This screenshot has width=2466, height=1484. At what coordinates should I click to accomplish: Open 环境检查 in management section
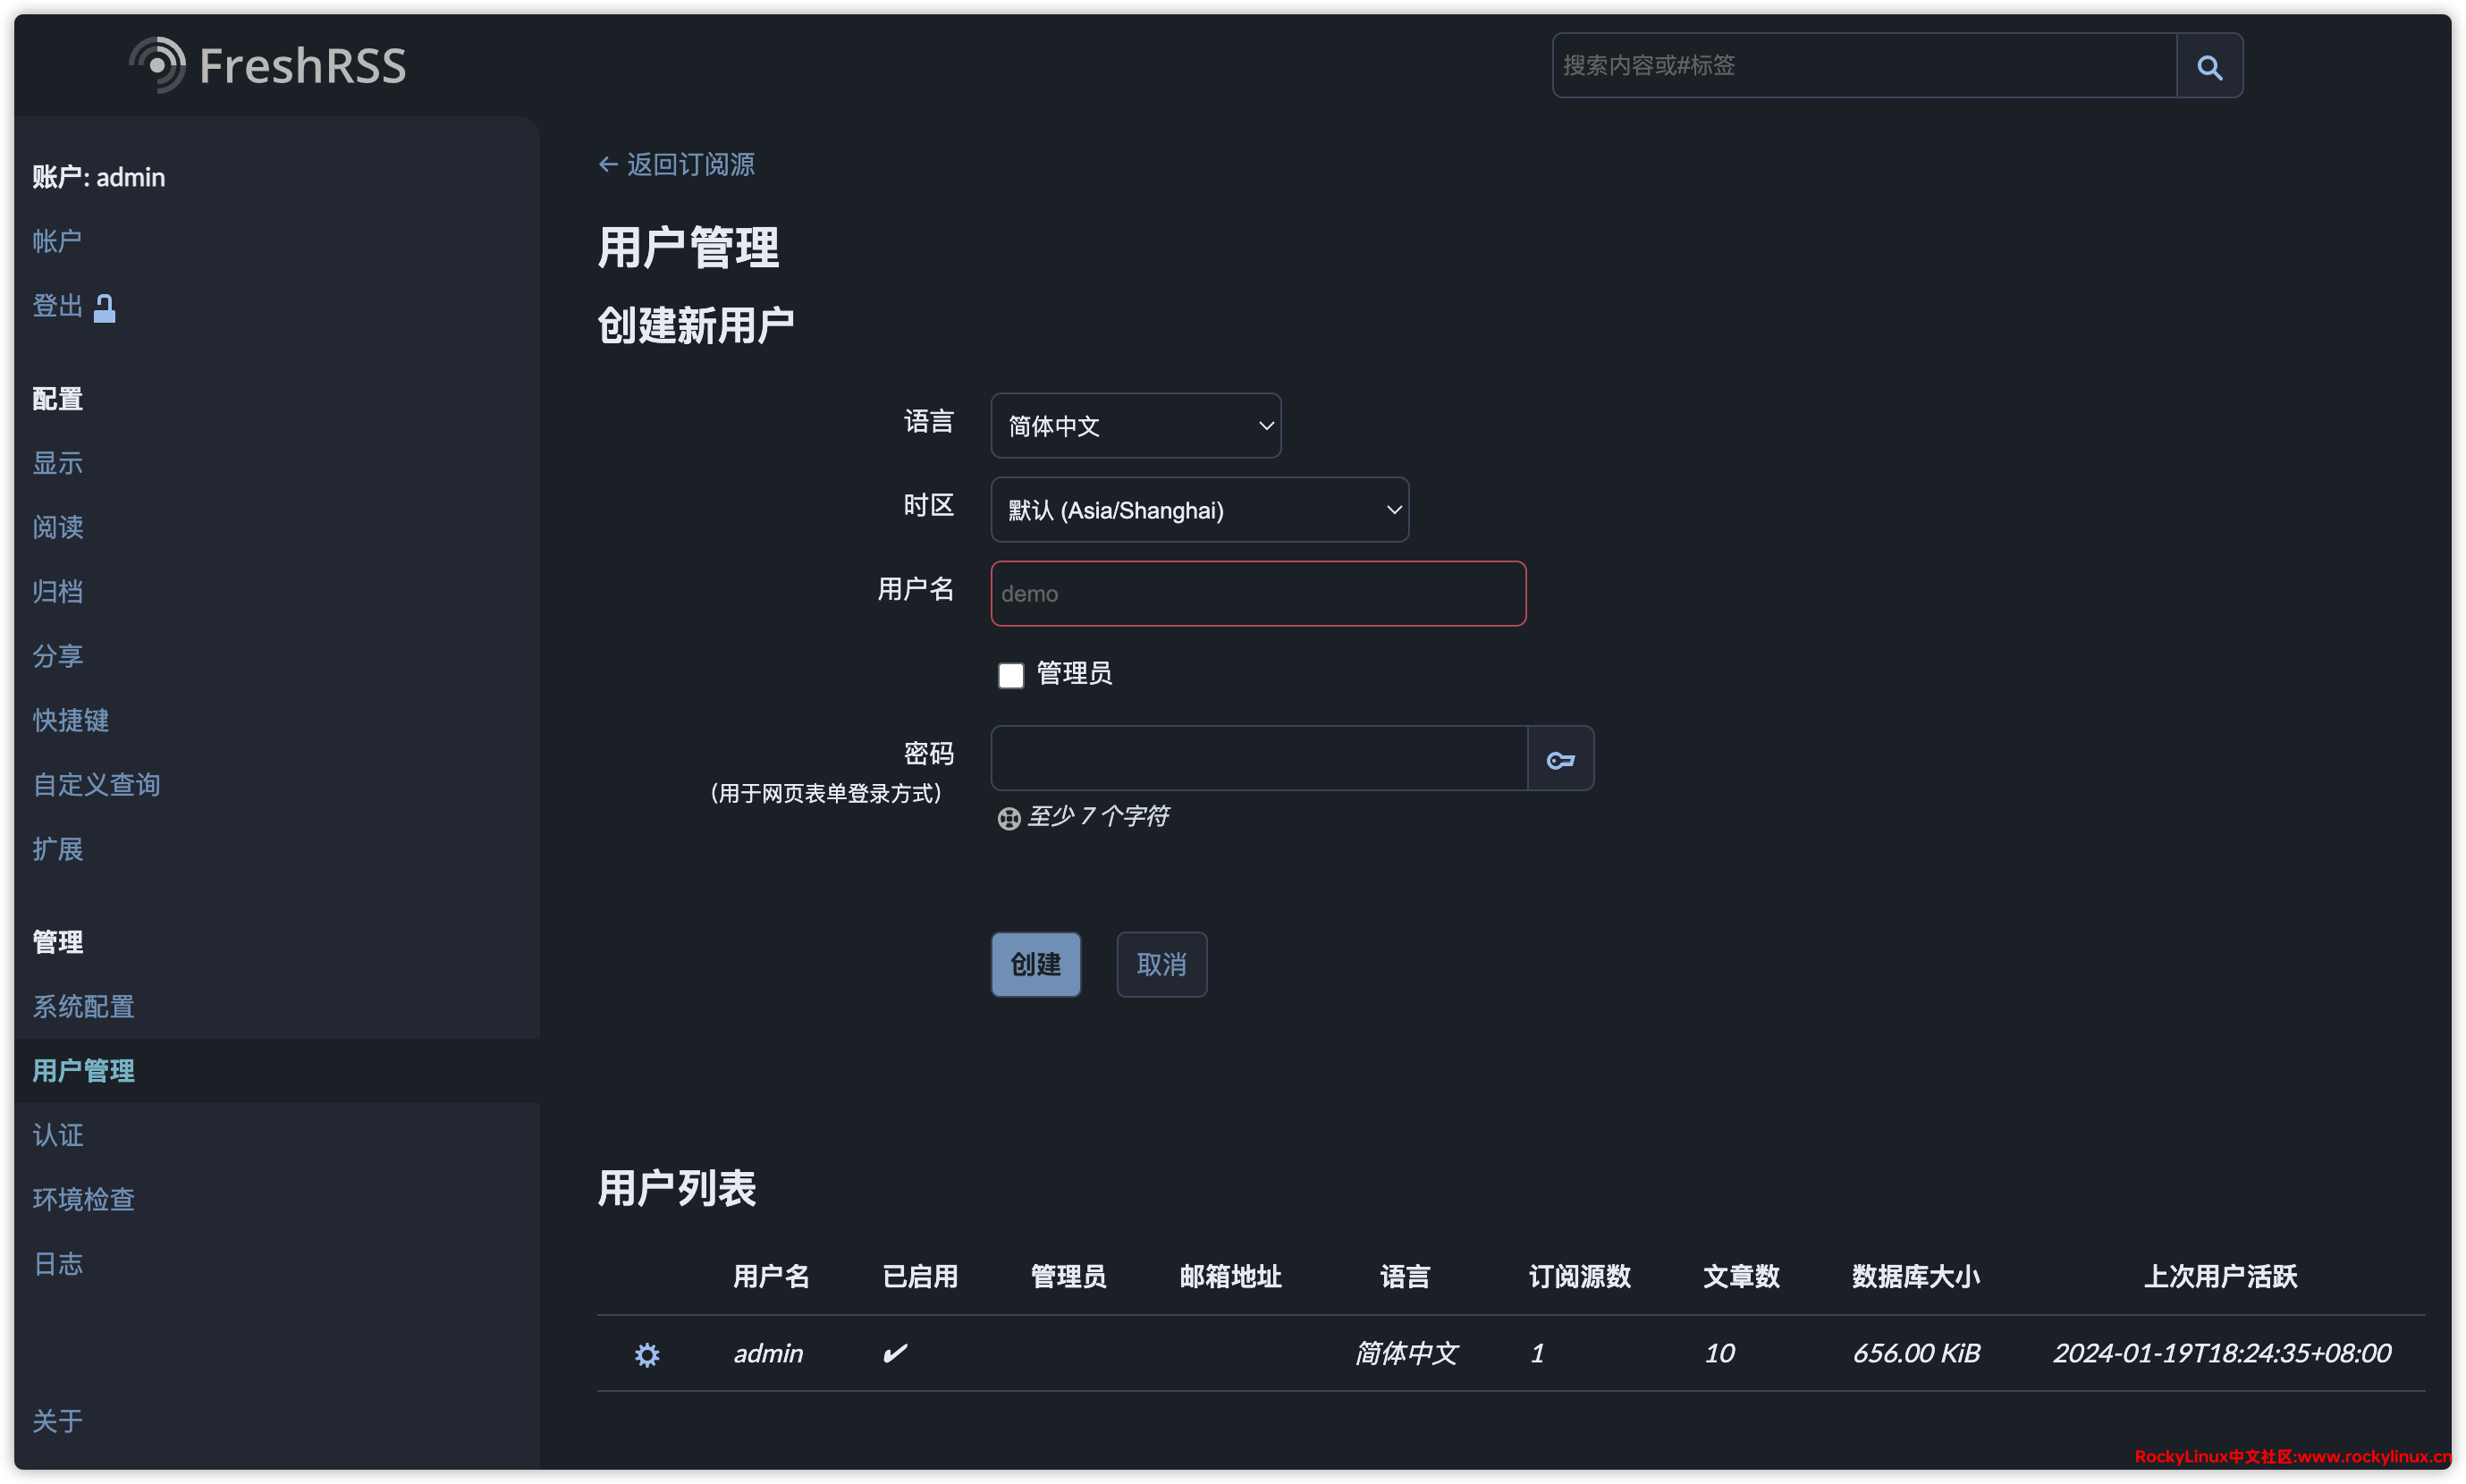(x=84, y=1199)
